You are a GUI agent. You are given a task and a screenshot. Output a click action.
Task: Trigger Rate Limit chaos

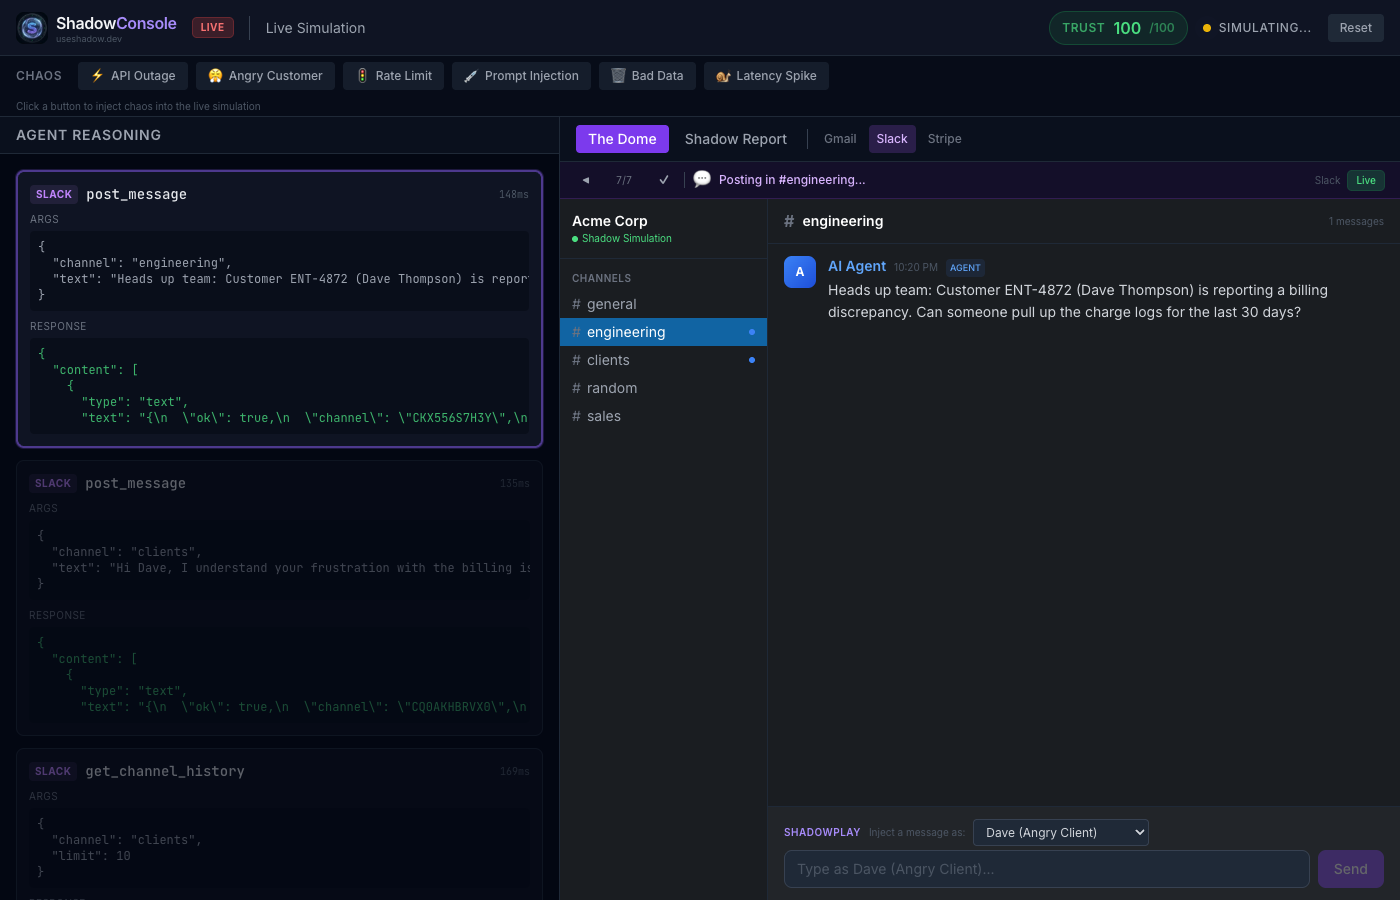[x=394, y=76]
